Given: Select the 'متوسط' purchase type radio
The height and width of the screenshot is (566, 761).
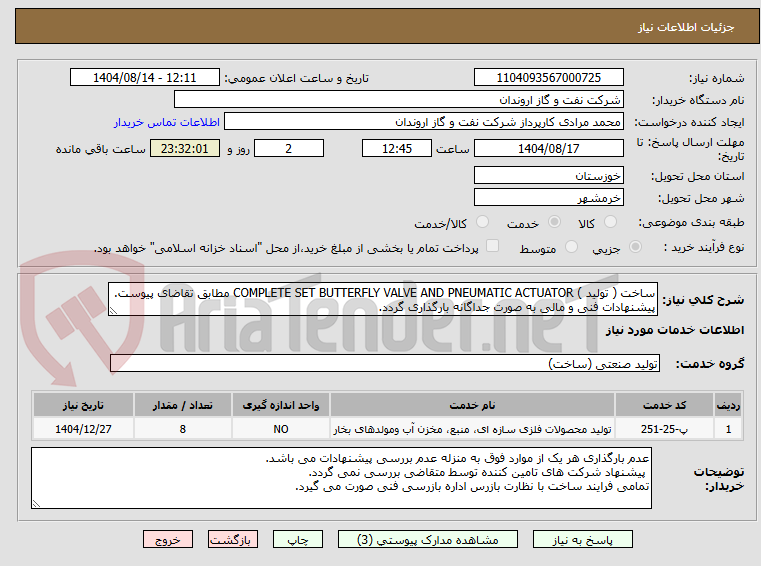Looking at the screenshot, I should pos(572,247).
